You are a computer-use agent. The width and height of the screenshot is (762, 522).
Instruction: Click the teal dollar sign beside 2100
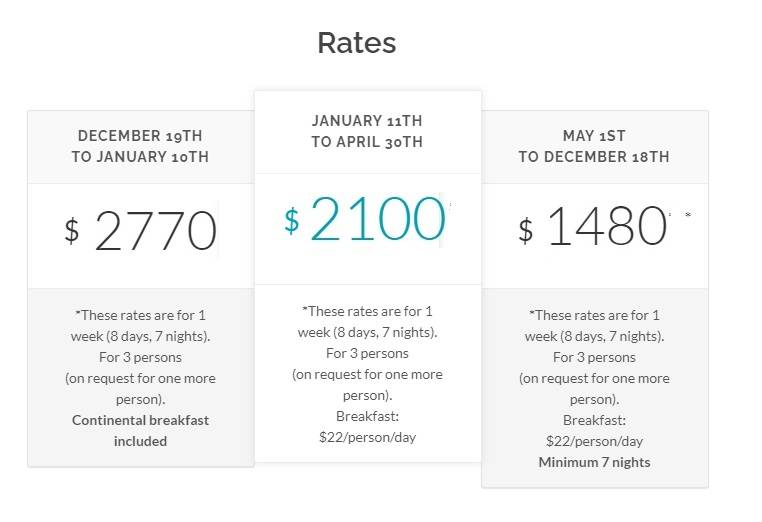(x=292, y=221)
